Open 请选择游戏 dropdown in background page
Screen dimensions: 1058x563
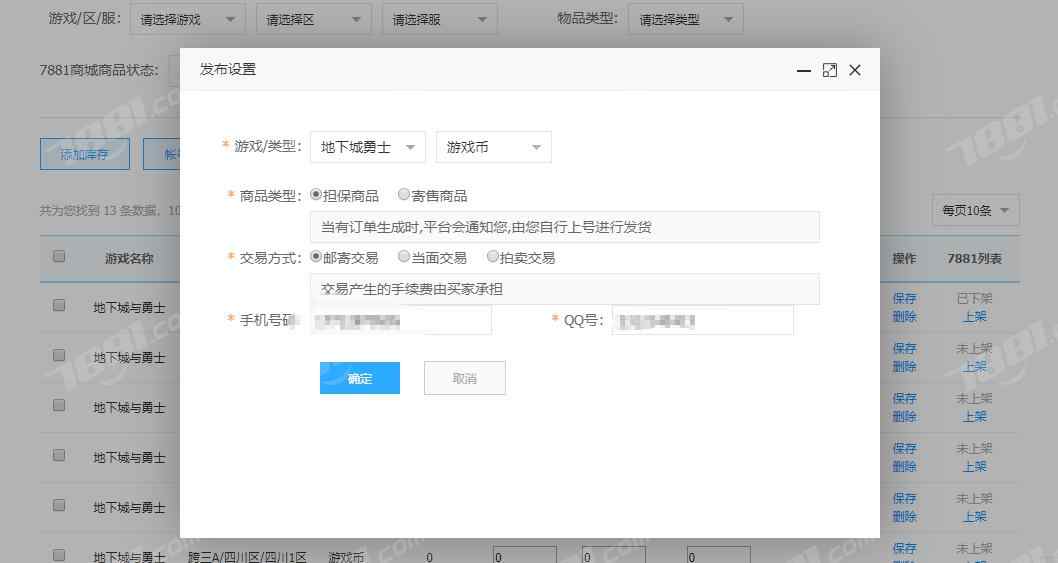[188, 20]
